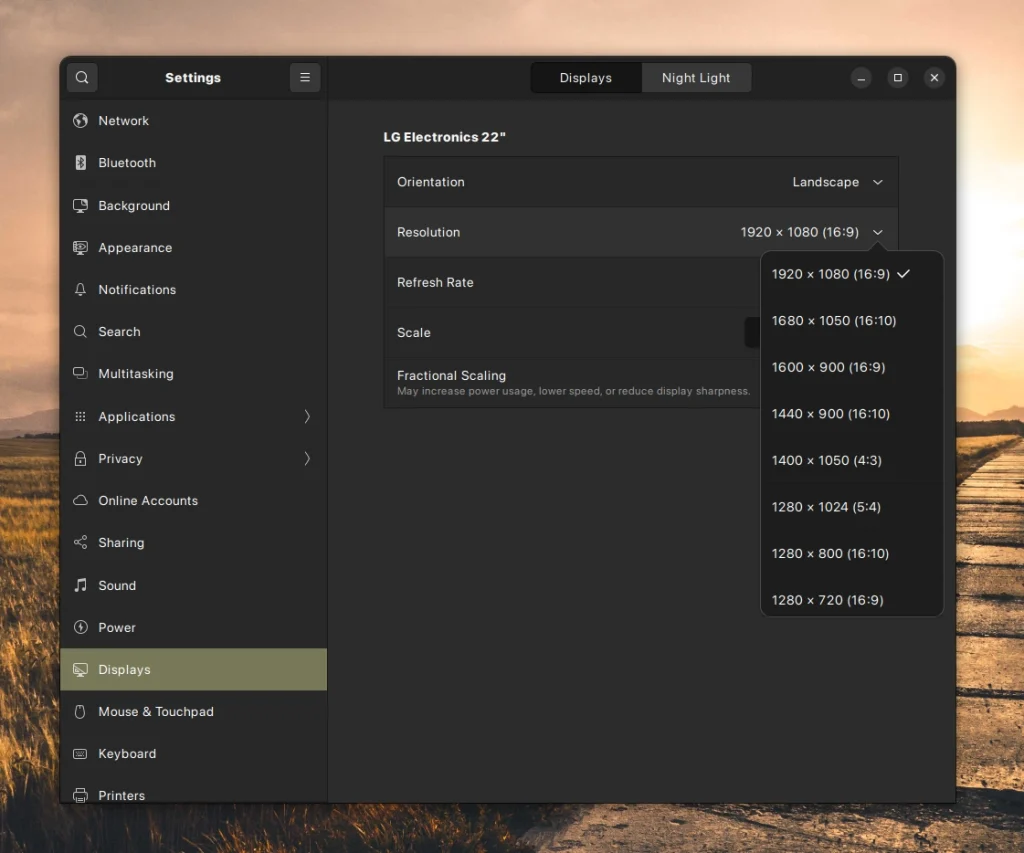
Task: Open Mouse & Touchpad via its icon
Action: coord(80,711)
